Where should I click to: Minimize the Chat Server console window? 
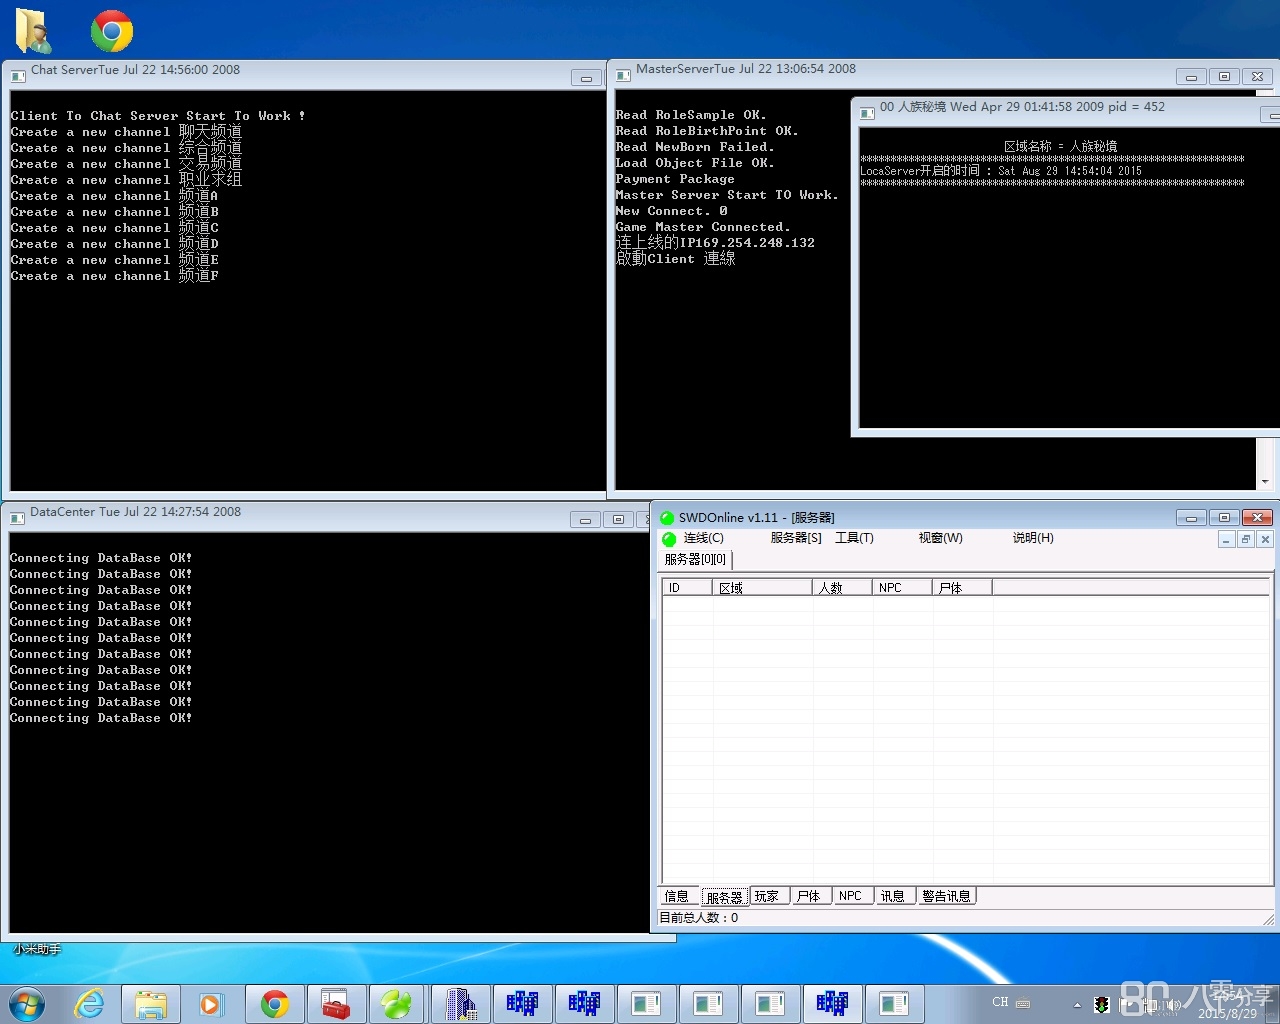coord(586,77)
